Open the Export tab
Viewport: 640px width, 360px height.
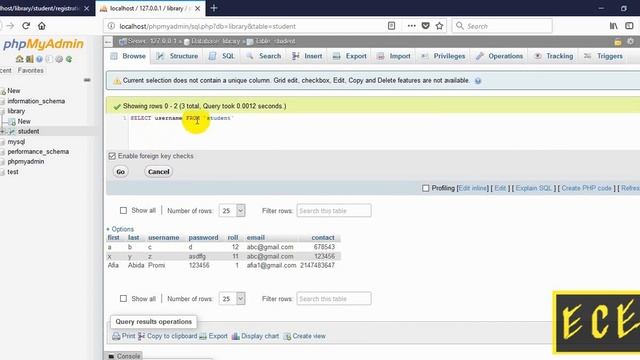point(350,56)
